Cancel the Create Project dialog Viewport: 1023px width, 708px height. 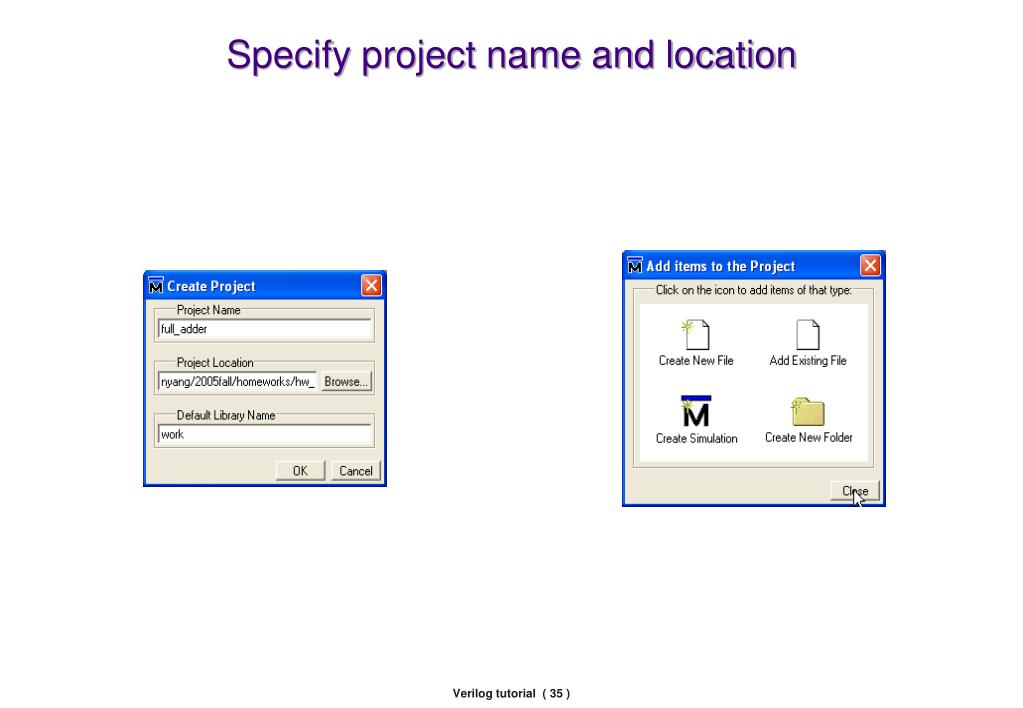(356, 471)
